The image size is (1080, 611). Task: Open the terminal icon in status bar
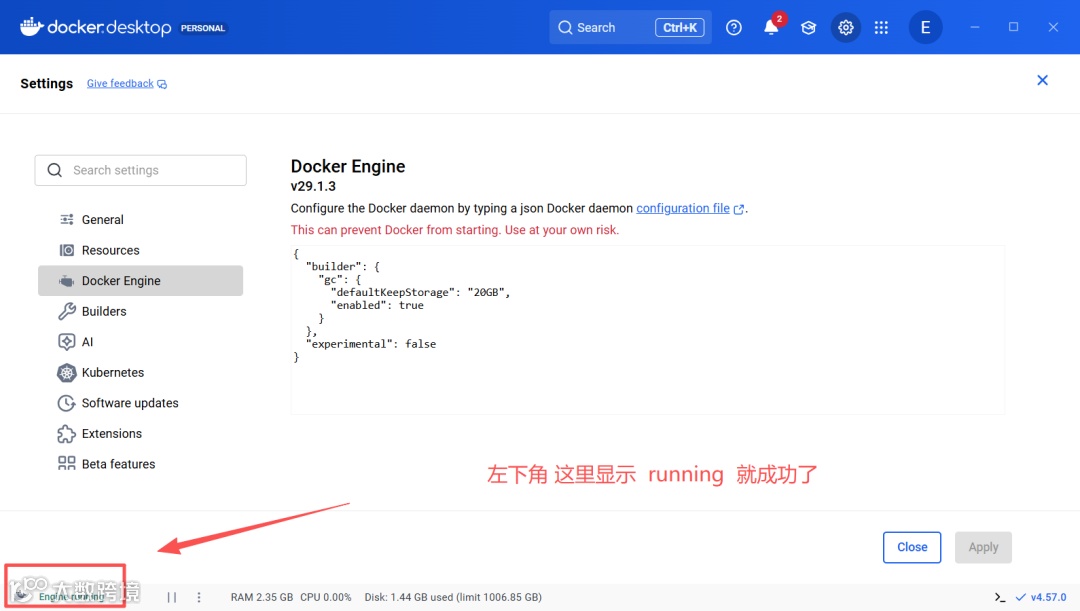[1000, 597]
